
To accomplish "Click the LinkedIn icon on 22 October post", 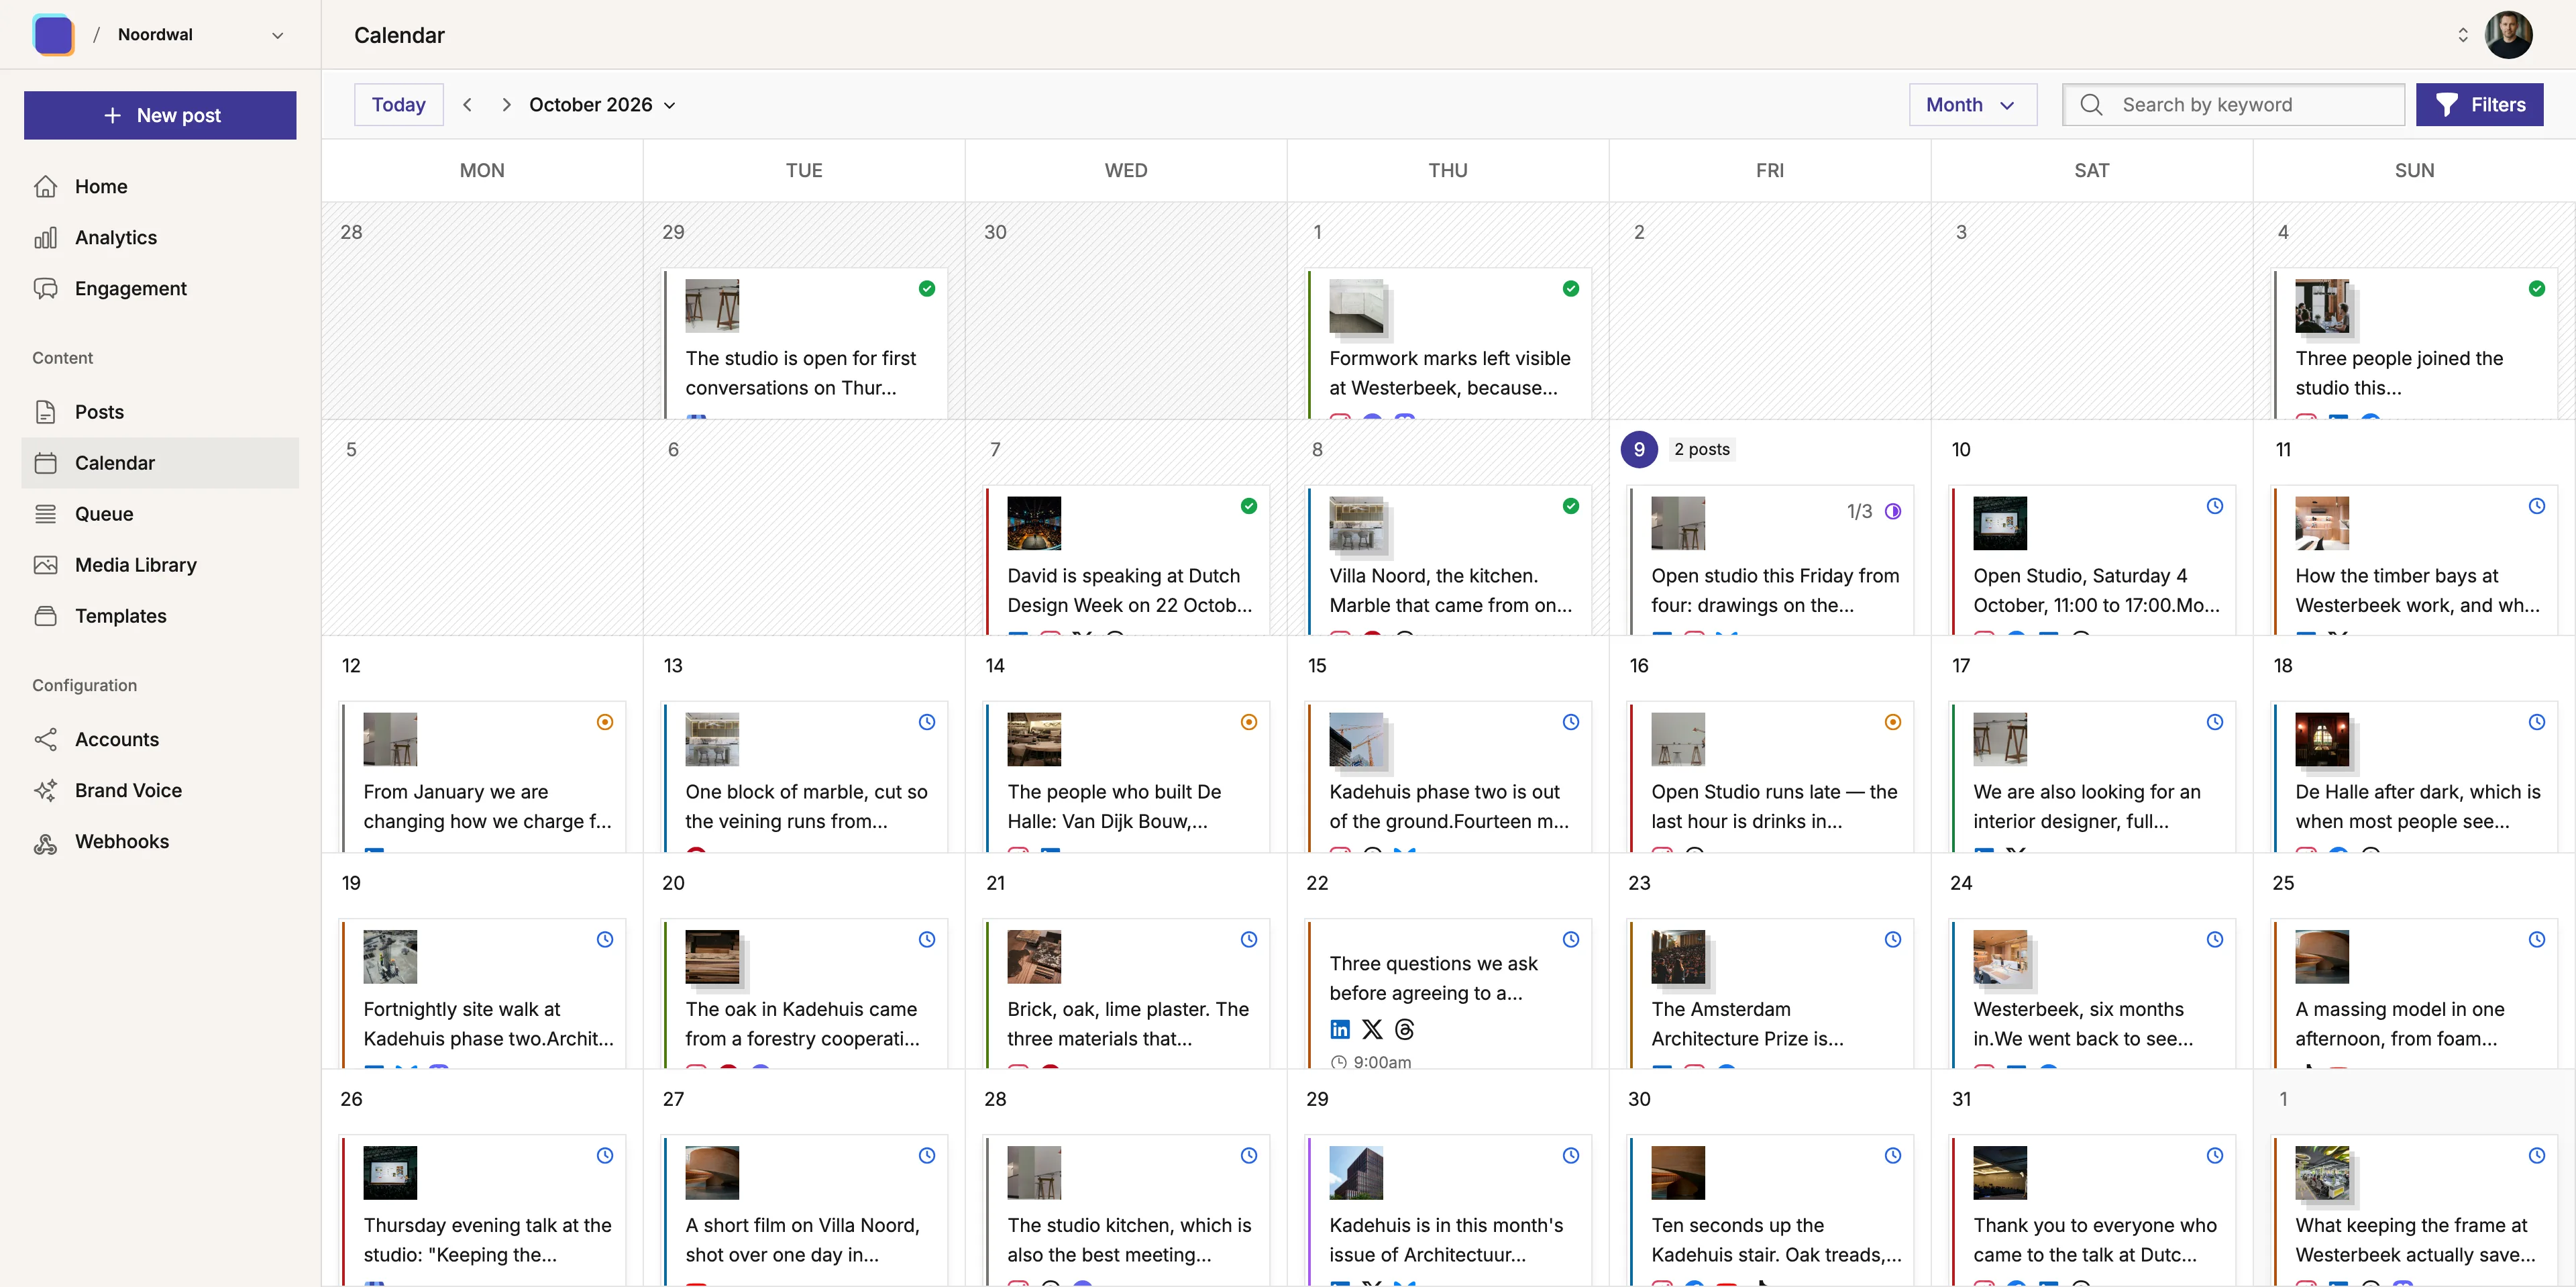I will (1340, 1029).
